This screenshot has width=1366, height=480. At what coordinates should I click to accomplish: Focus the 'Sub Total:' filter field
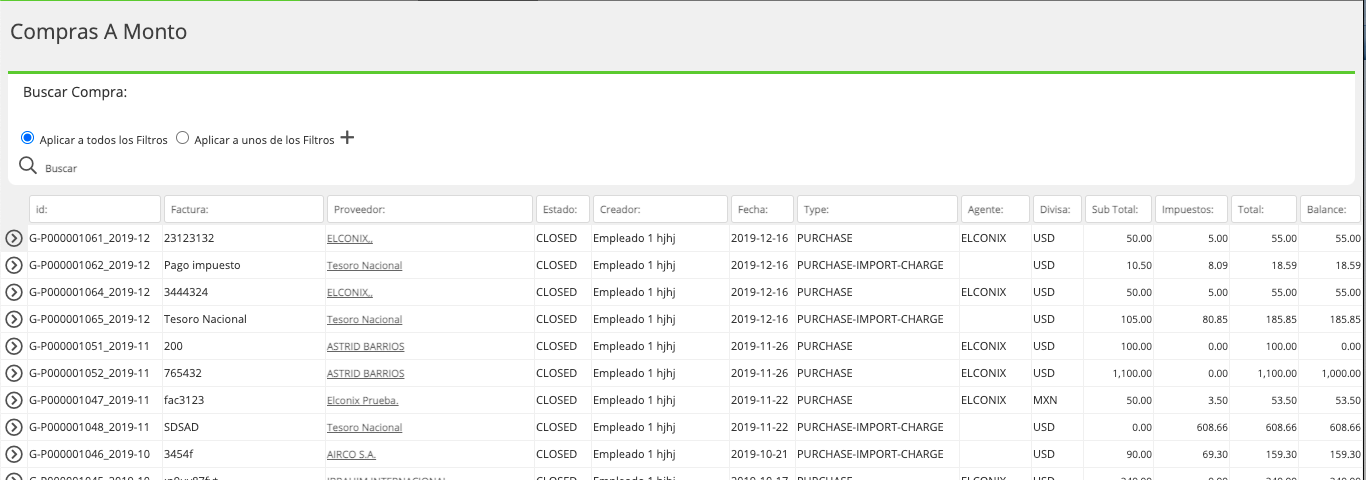point(1119,209)
